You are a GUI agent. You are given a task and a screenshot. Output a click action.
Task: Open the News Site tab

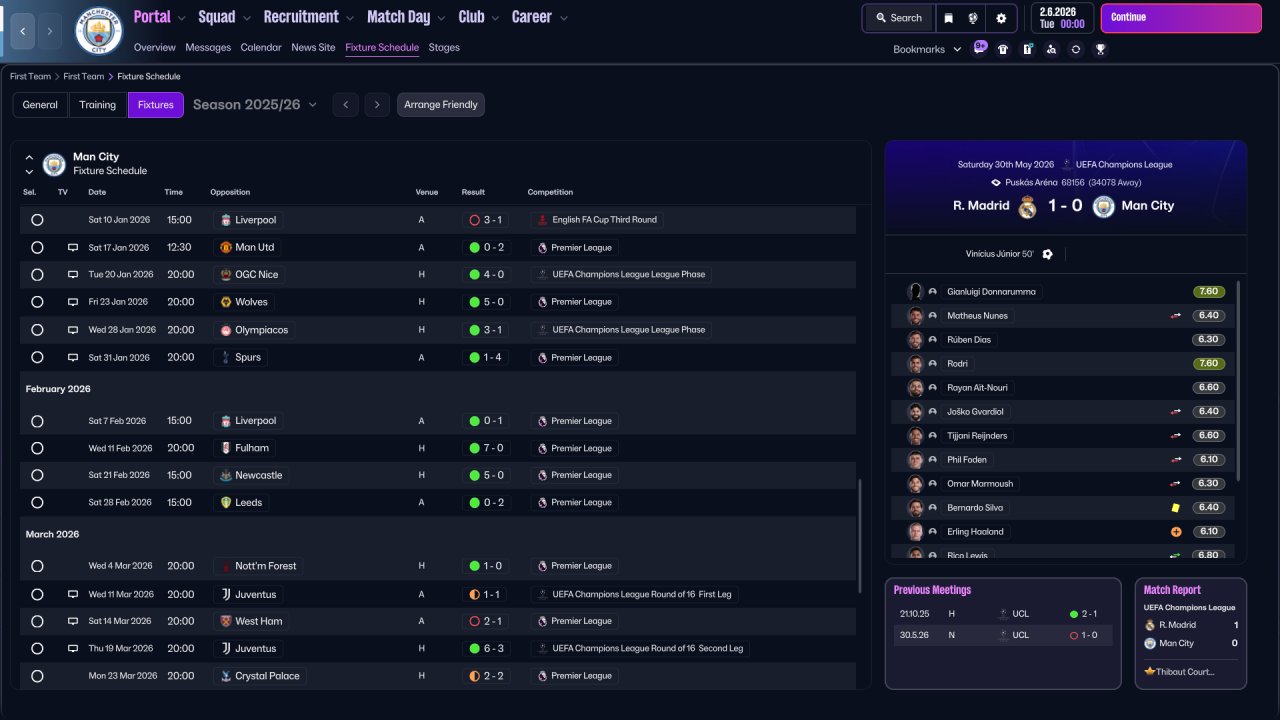pyautogui.click(x=313, y=47)
